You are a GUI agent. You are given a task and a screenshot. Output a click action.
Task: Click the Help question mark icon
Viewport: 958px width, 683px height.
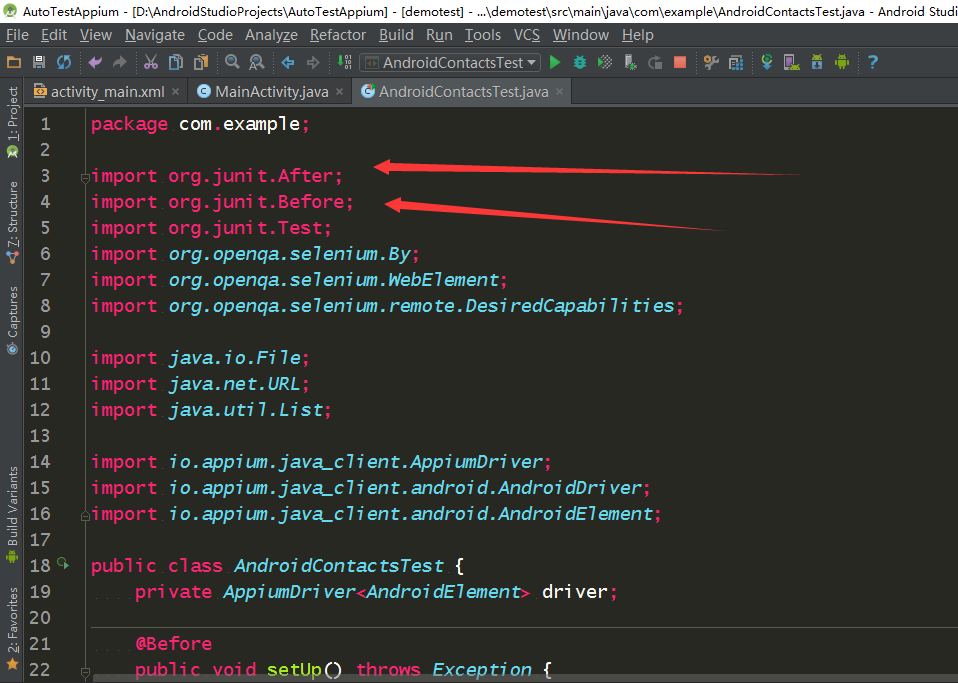(x=873, y=62)
